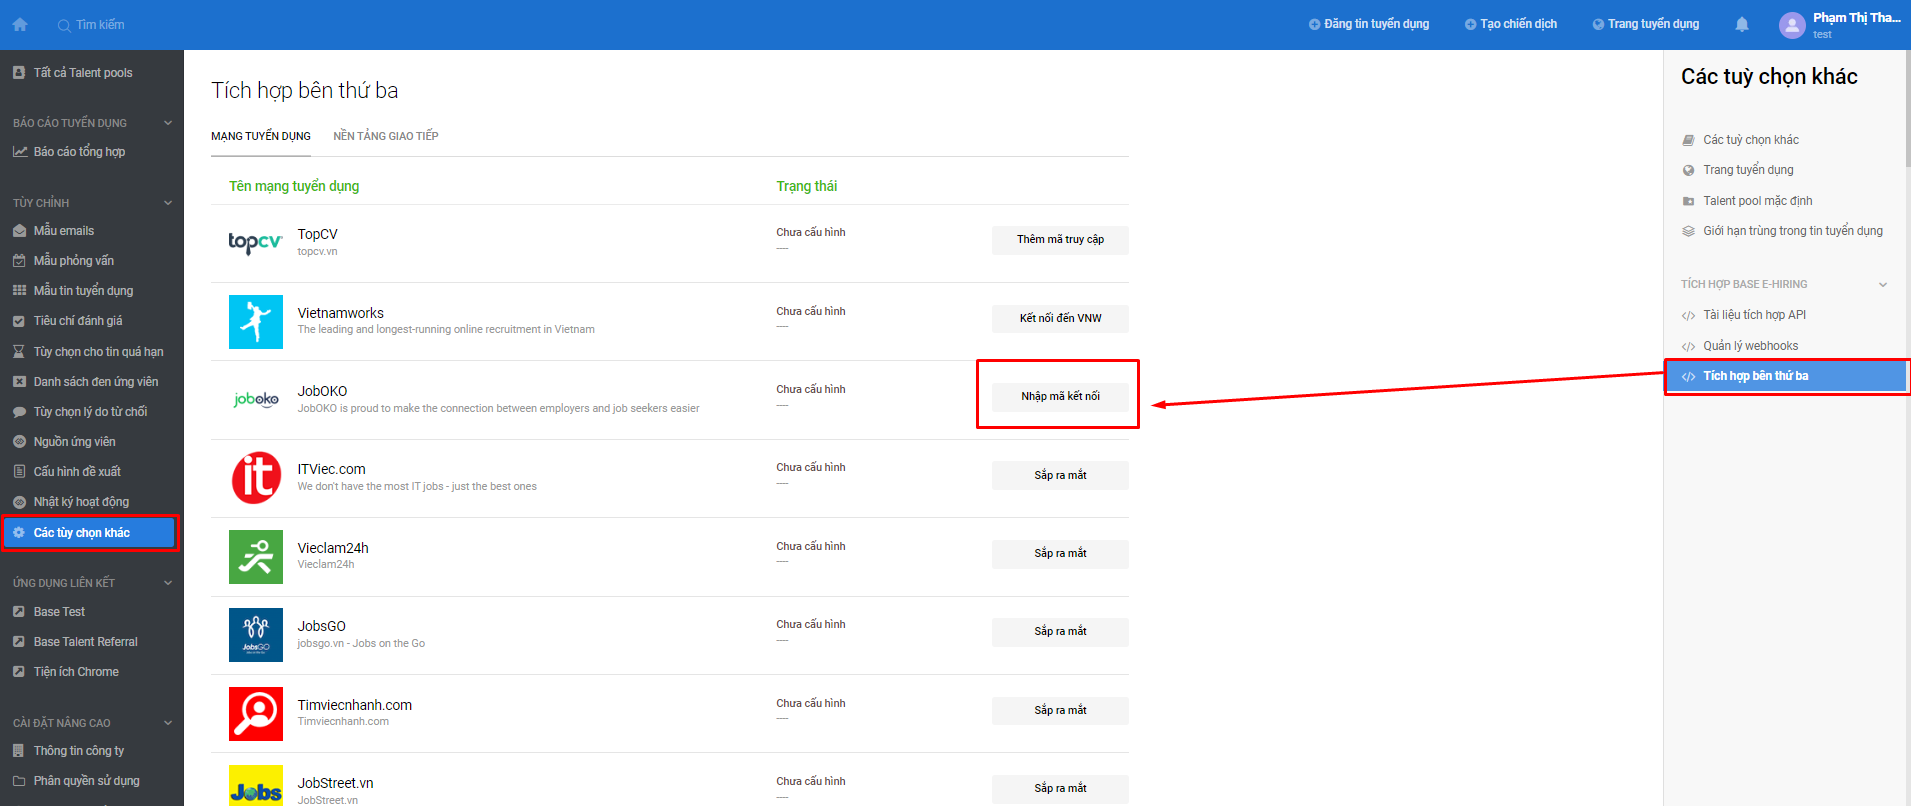Select the ITViec red logo
This screenshot has width=1911, height=806.
coord(256,478)
